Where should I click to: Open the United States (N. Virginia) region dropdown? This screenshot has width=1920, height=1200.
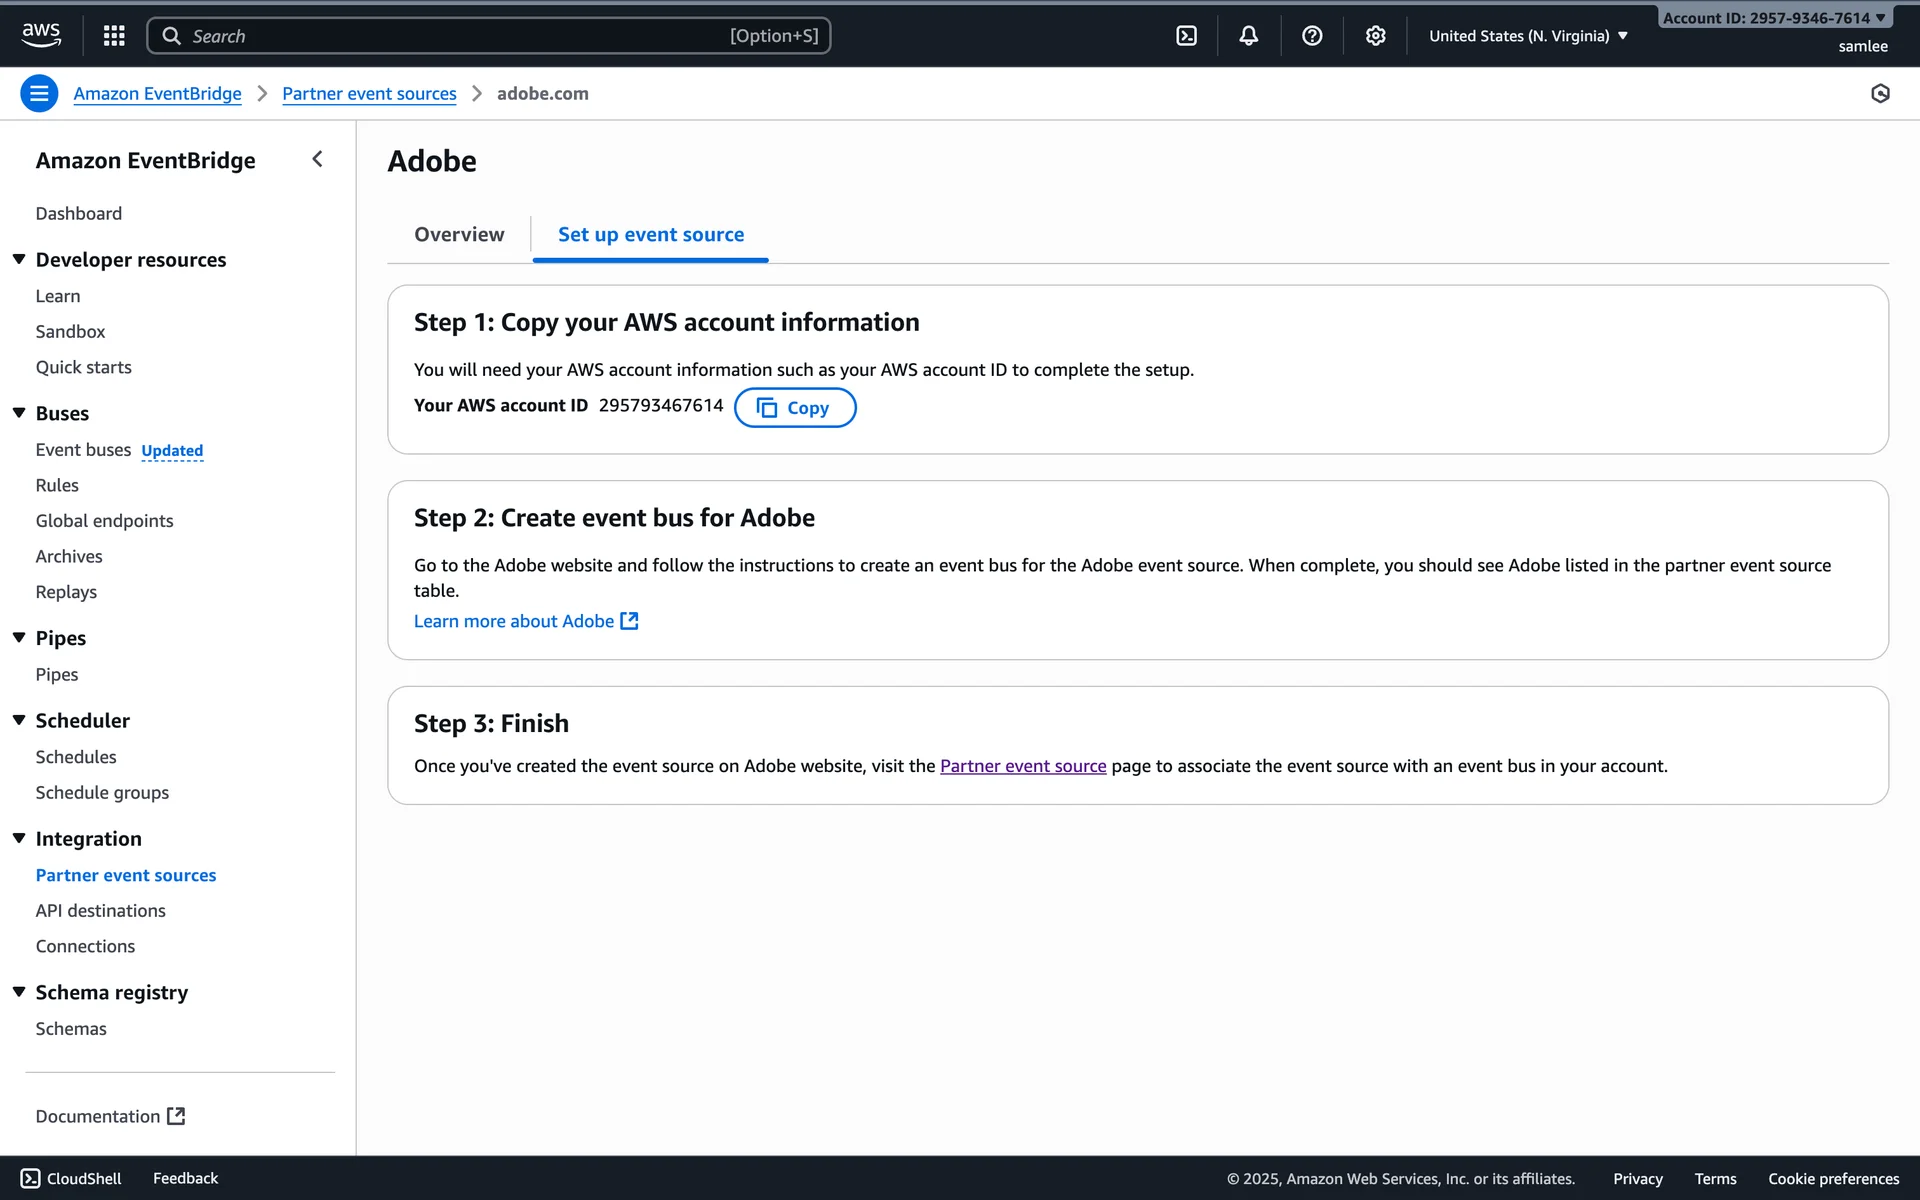click(1528, 36)
